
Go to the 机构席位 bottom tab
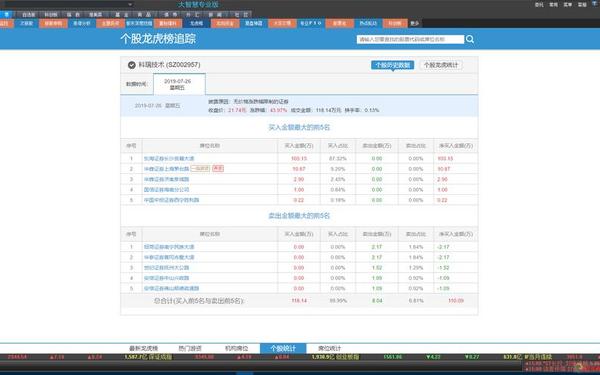[x=236, y=348]
